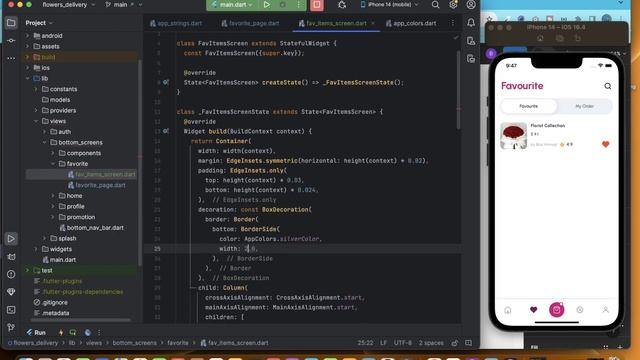Click the UTF-8 encoding in status bar
This screenshot has width=640, height=360.
tap(402, 343)
